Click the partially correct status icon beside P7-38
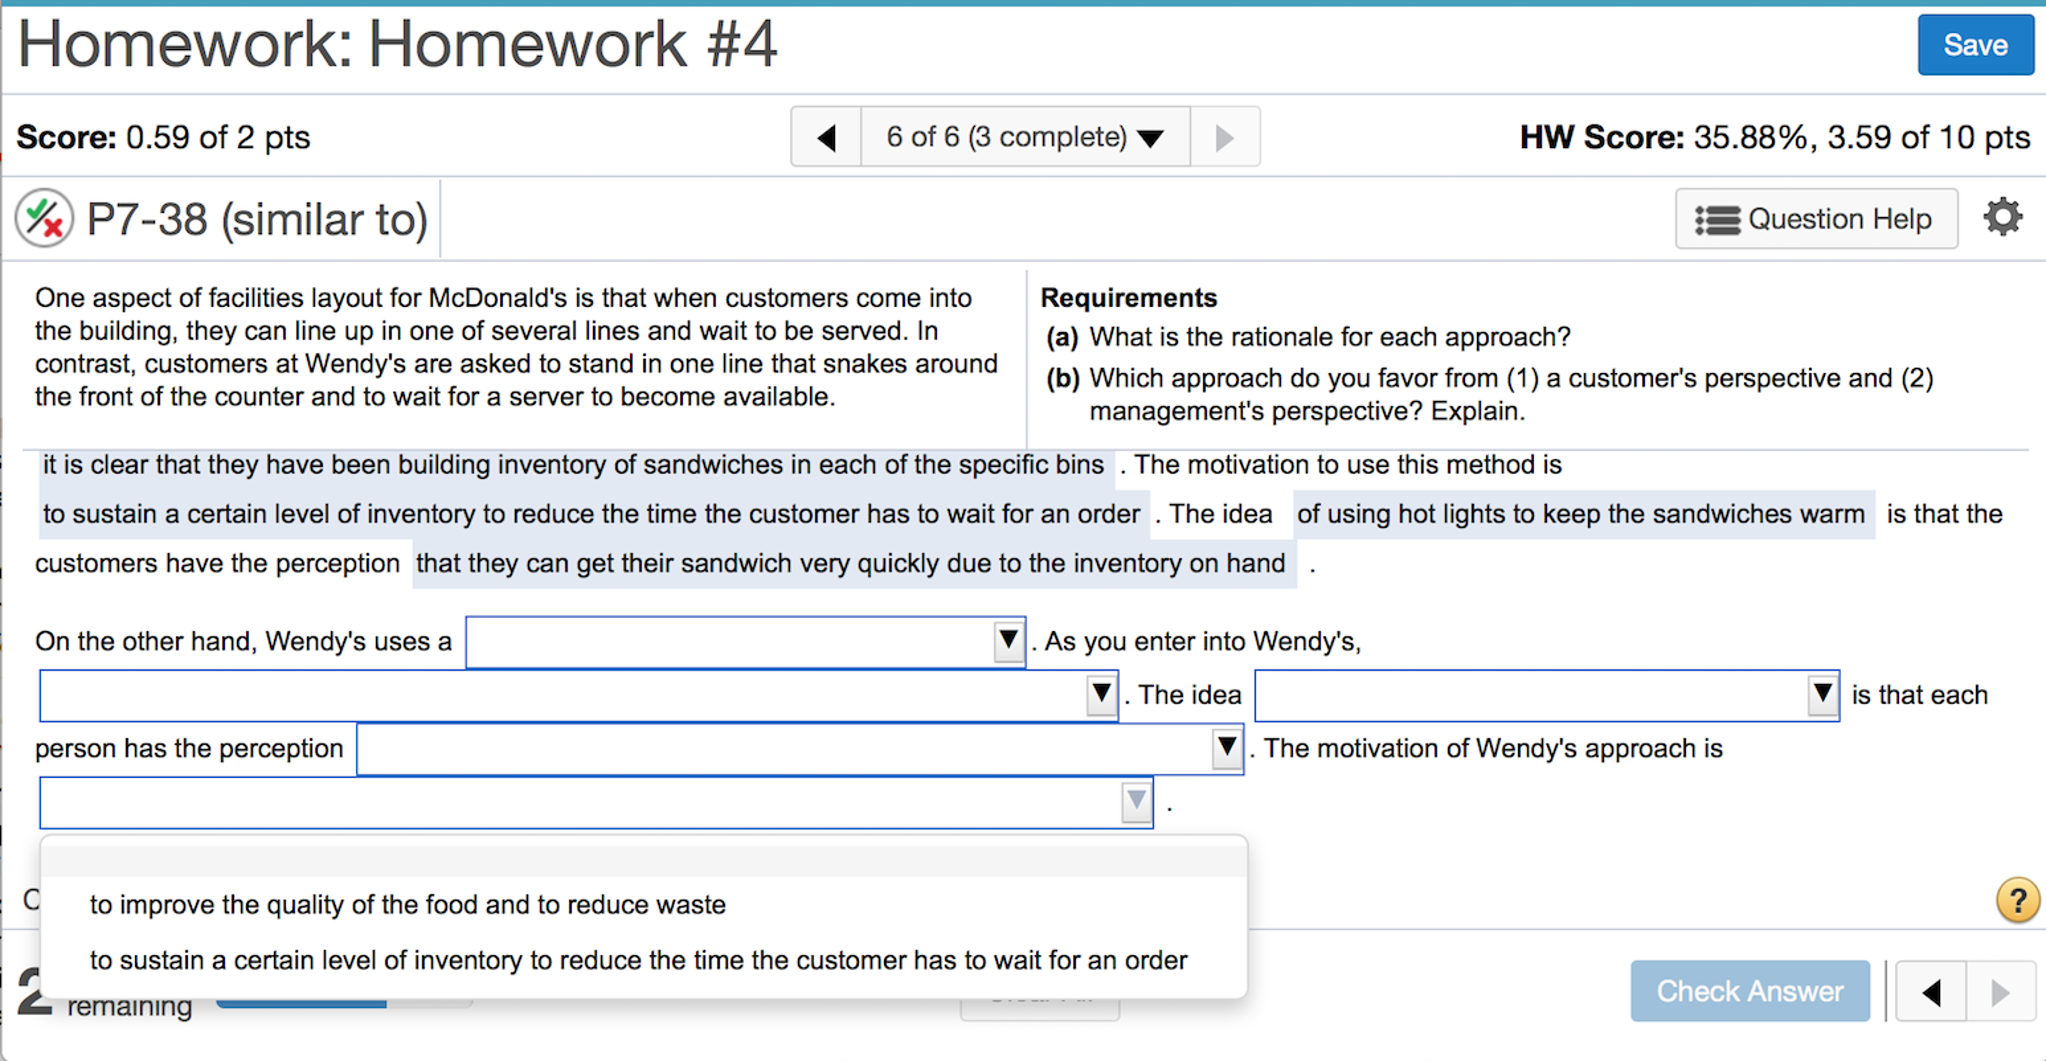Viewport: 2046px width, 1061px height. click(x=44, y=218)
